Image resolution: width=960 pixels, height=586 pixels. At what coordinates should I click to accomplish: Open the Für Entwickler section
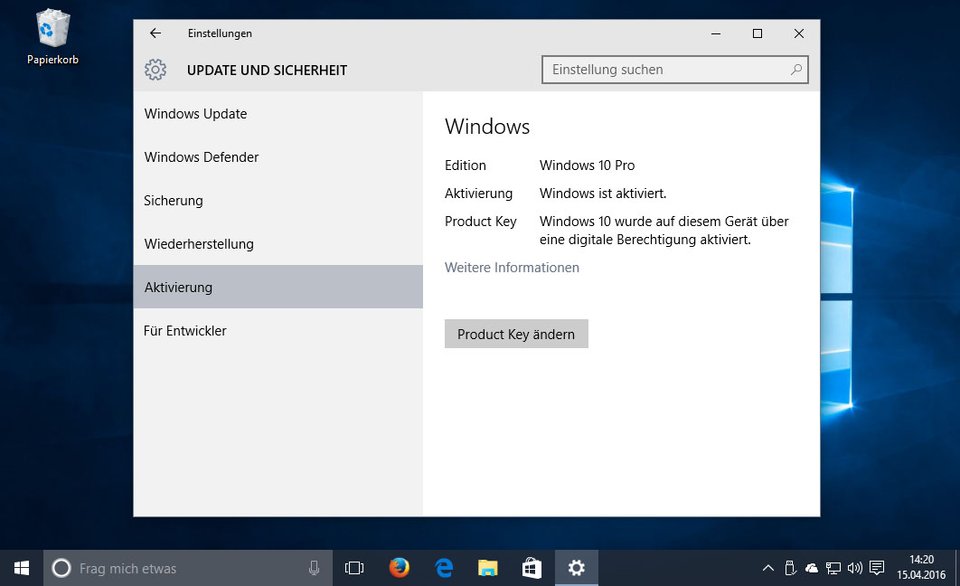(x=278, y=331)
